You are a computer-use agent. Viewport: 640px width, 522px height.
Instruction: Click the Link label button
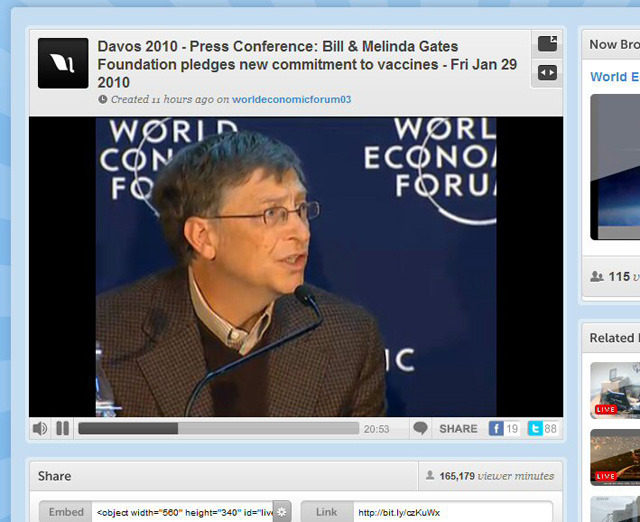(327, 512)
